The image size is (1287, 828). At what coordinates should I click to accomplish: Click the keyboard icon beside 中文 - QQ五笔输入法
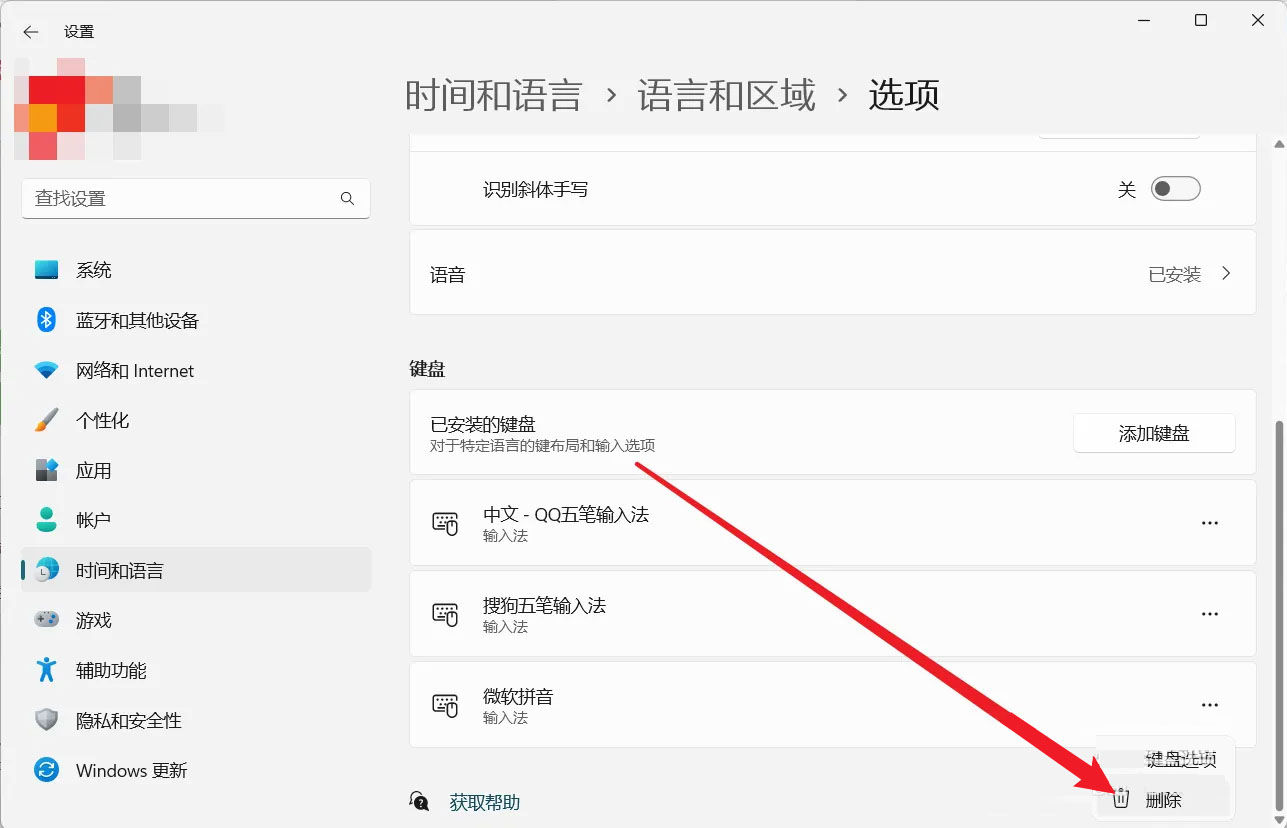tap(445, 523)
